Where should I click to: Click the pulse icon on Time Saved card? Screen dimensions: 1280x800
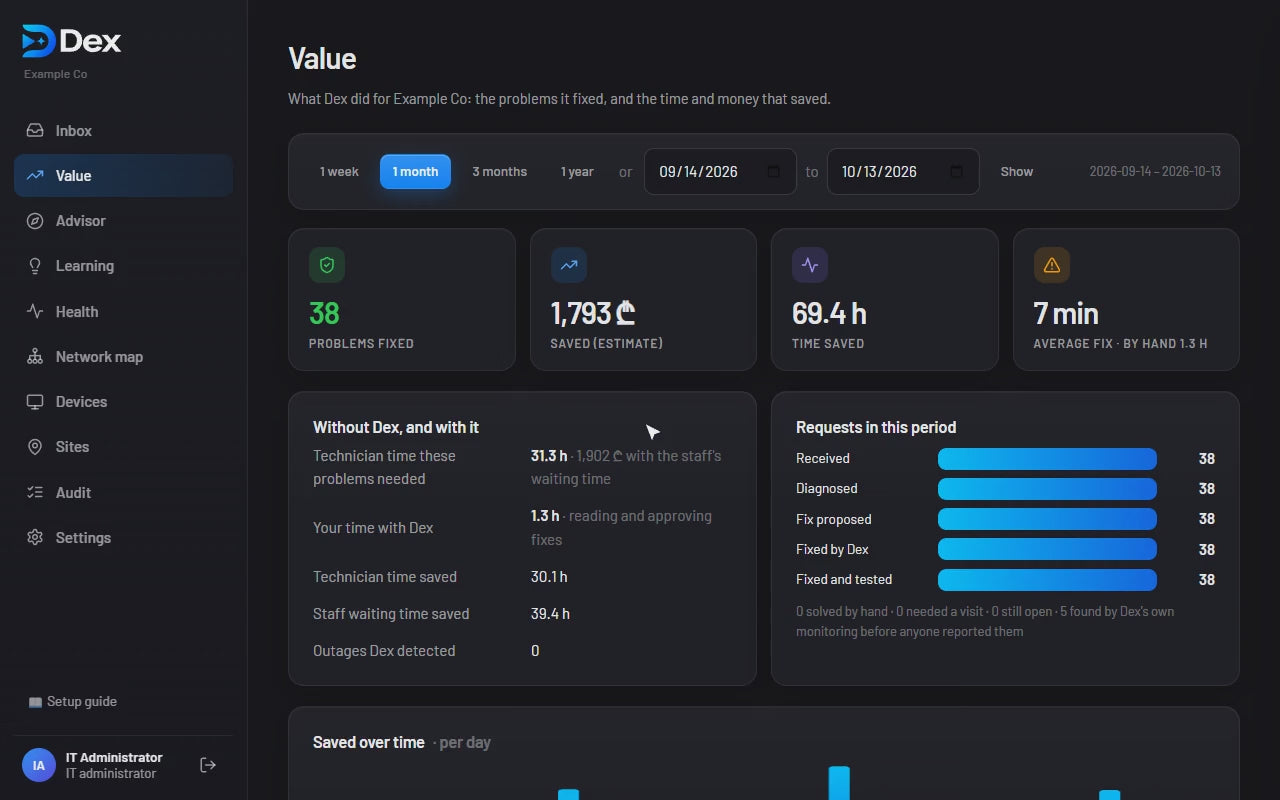click(x=810, y=265)
